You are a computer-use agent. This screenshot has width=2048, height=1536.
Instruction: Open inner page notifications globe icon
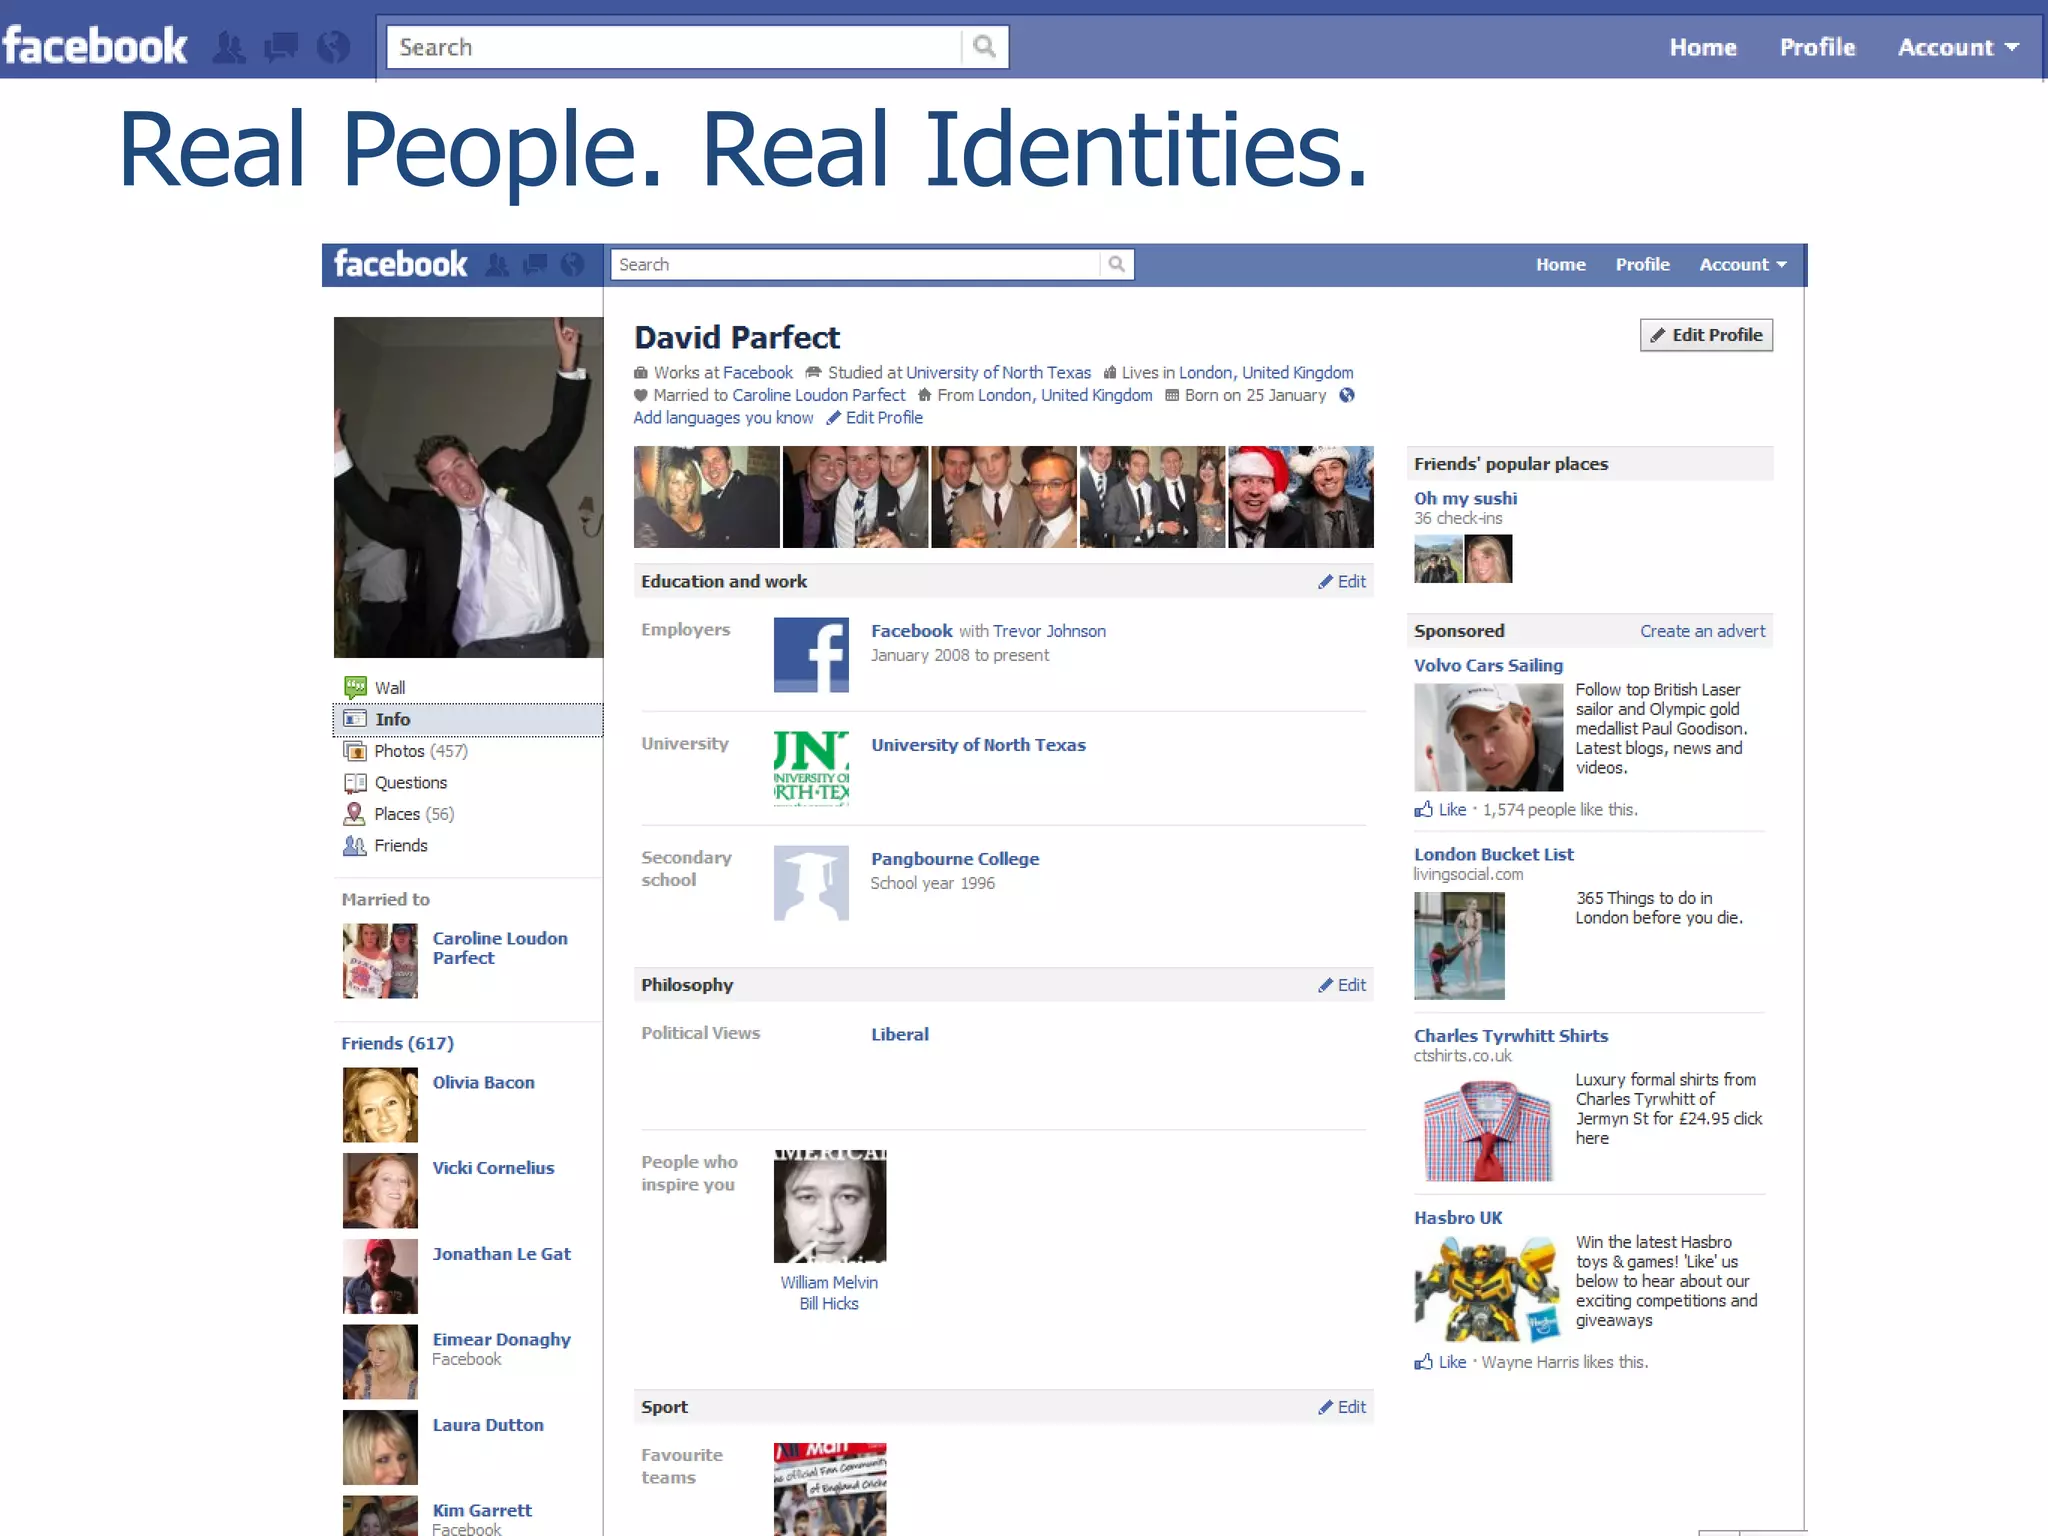572,265
